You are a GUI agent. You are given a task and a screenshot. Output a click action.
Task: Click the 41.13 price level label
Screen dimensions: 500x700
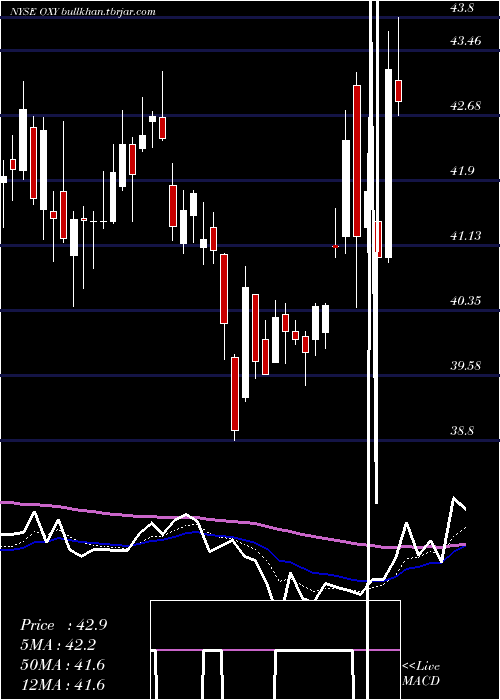tap(466, 235)
